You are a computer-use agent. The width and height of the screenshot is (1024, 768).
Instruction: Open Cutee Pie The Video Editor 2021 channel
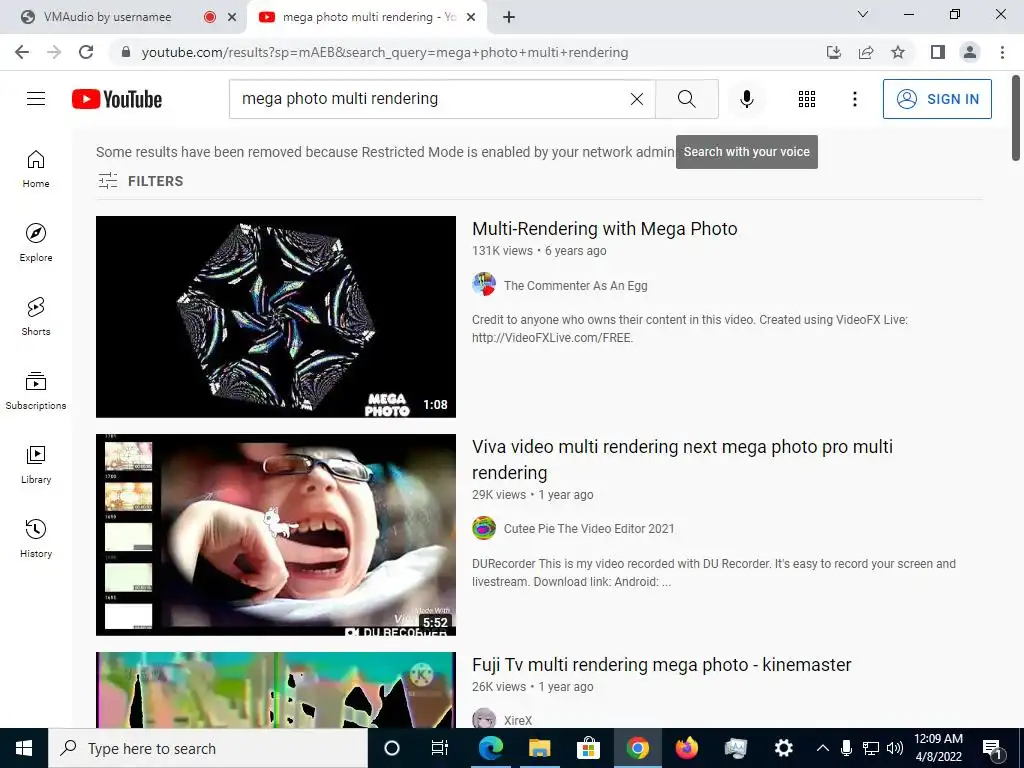(589, 528)
